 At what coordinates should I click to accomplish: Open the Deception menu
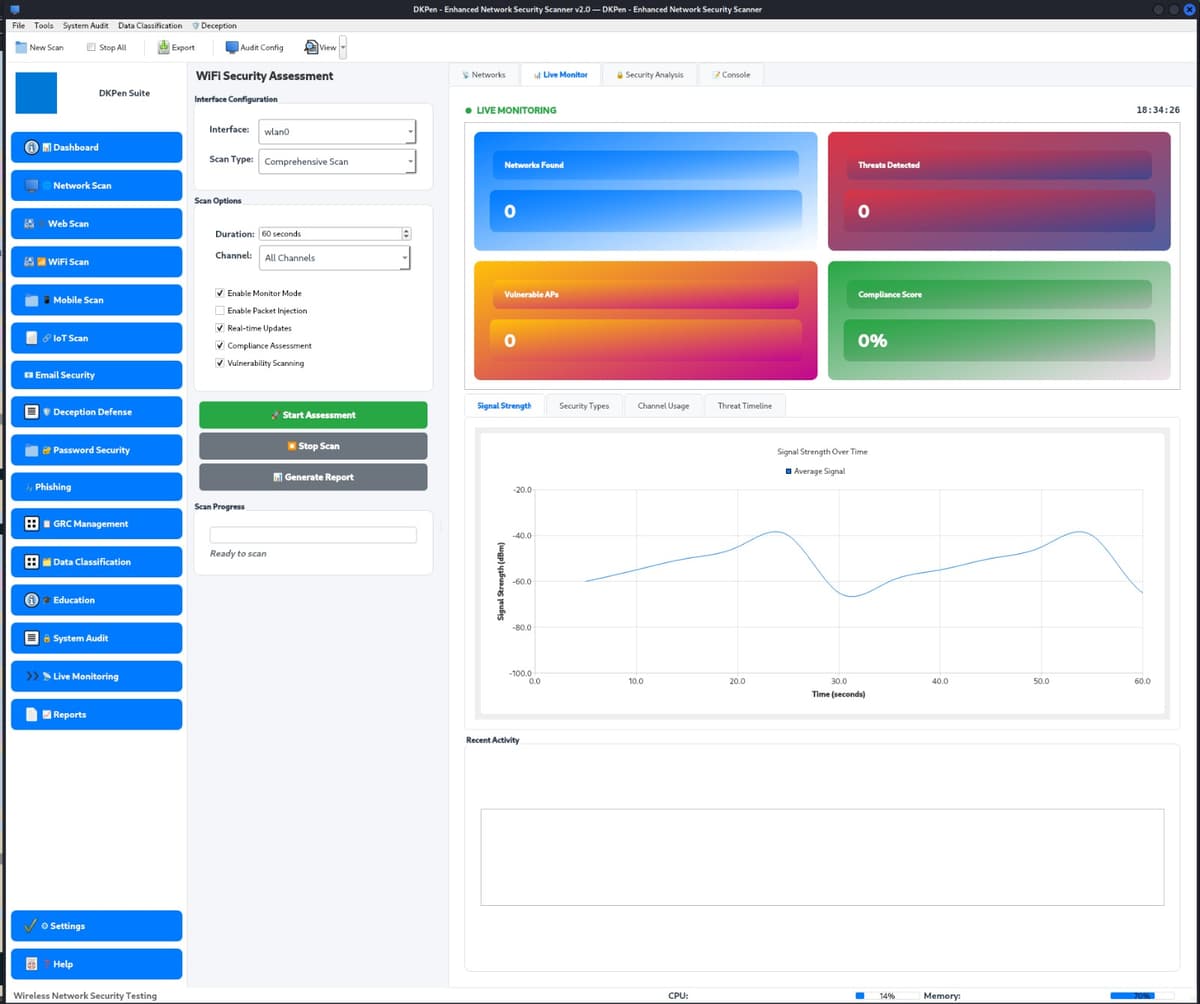tap(214, 25)
